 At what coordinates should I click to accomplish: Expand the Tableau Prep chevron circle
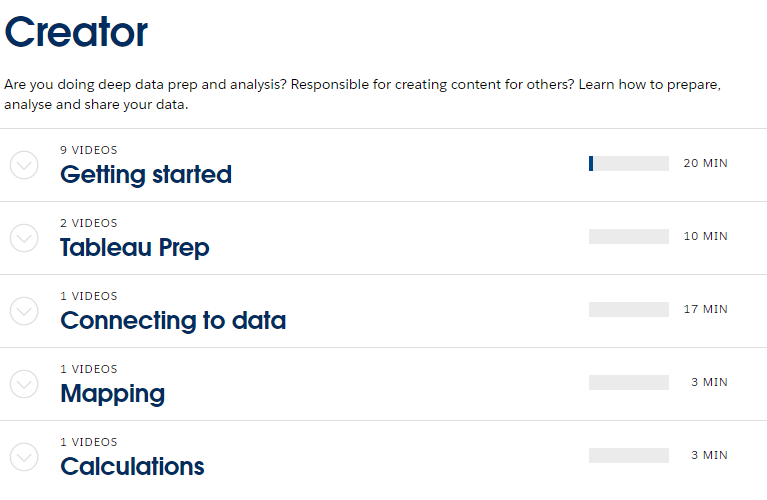(24, 238)
